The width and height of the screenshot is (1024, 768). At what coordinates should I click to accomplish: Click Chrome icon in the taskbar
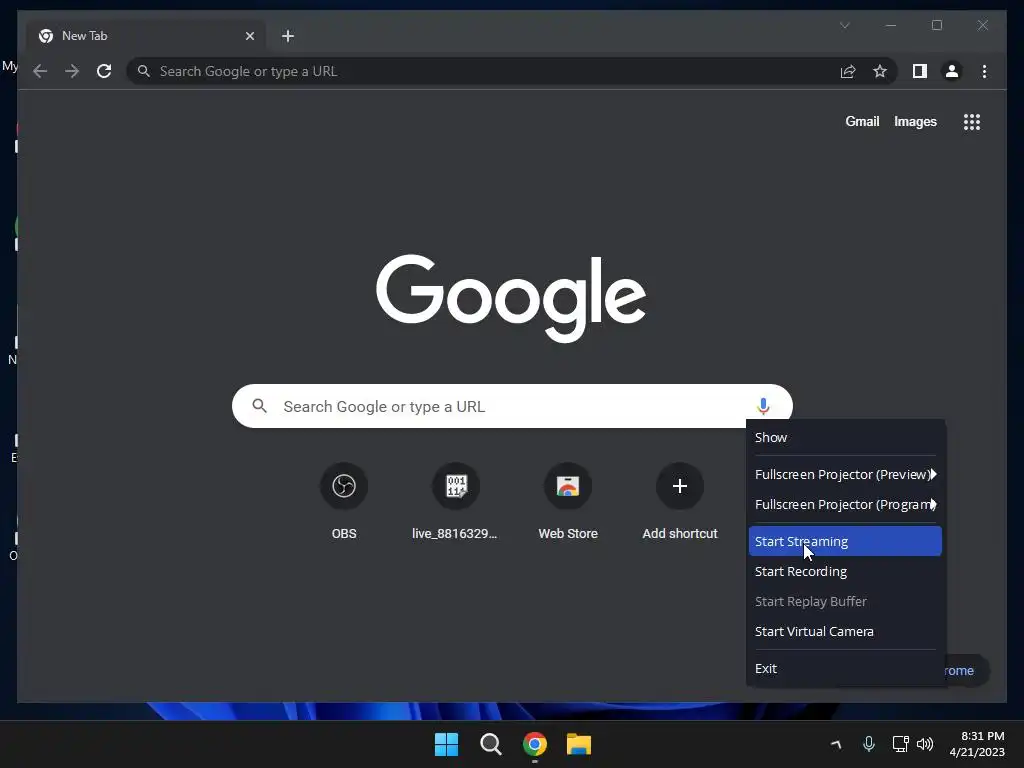click(534, 744)
